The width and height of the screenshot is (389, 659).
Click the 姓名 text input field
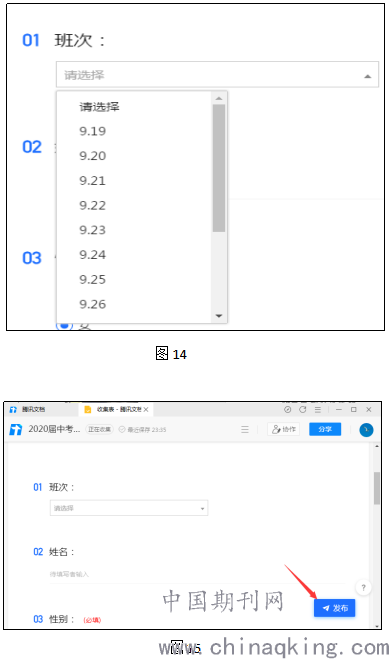tap(197, 574)
